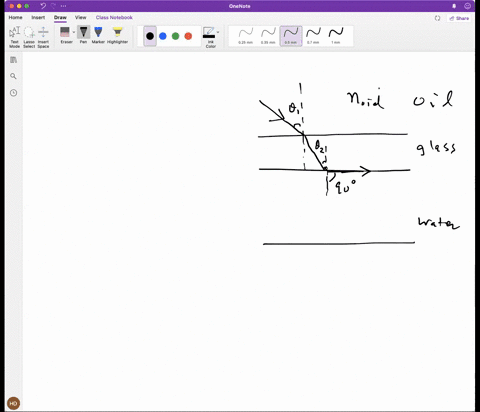The width and height of the screenshot is (480, 412).
Task: Open the search magnifier in sidebar
Action: click(x=13, y=76)
